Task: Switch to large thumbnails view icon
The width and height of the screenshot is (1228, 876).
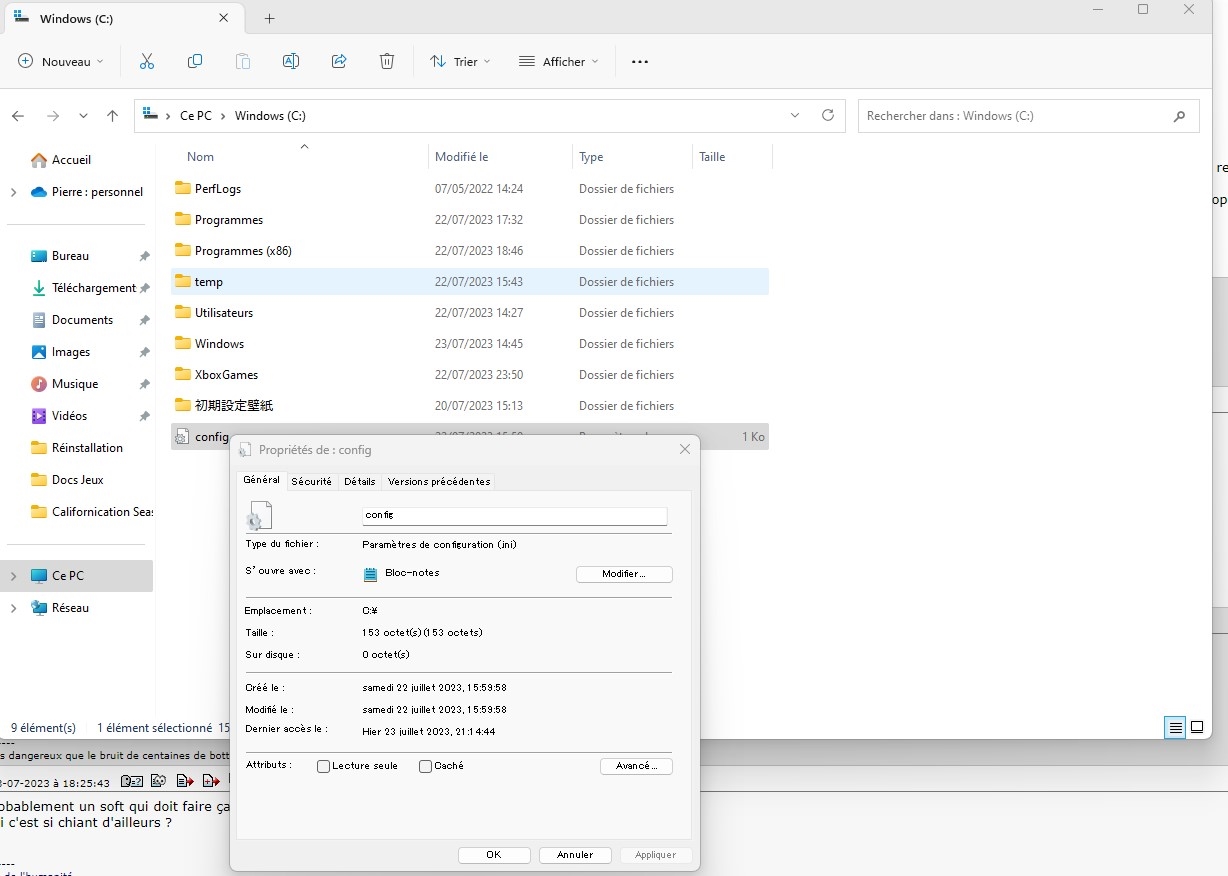Action: click(1196, 727)
